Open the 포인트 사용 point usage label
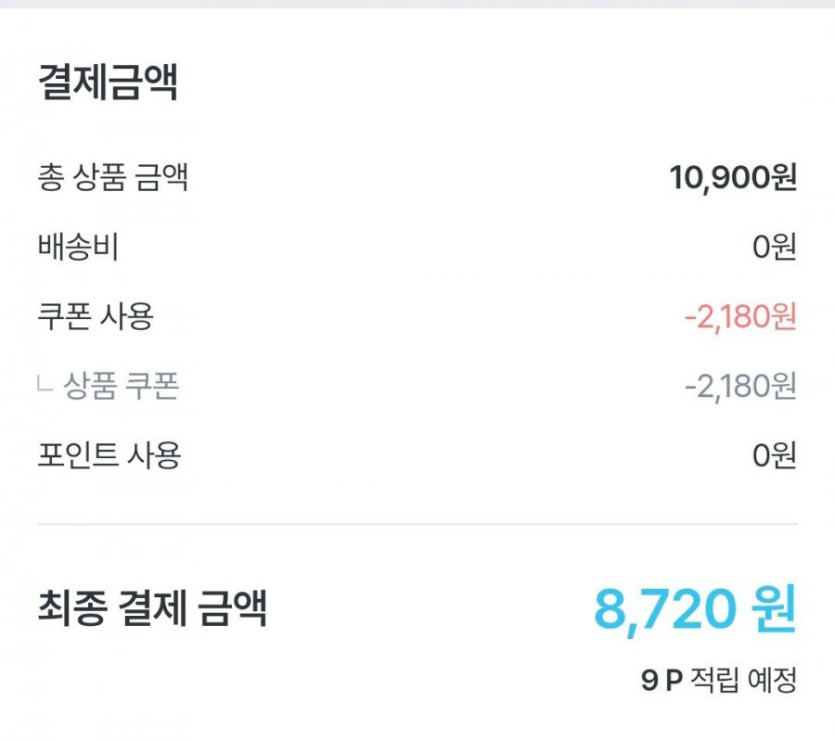 109,456
